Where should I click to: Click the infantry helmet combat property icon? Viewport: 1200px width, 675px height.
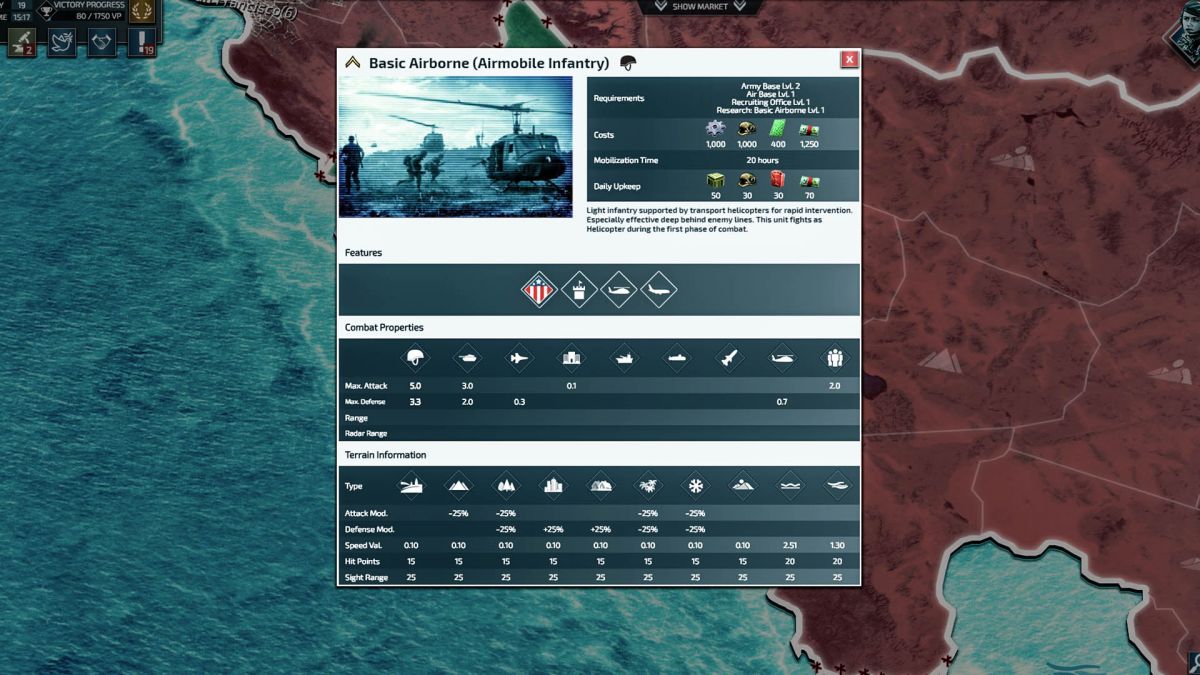pos(415,358)
